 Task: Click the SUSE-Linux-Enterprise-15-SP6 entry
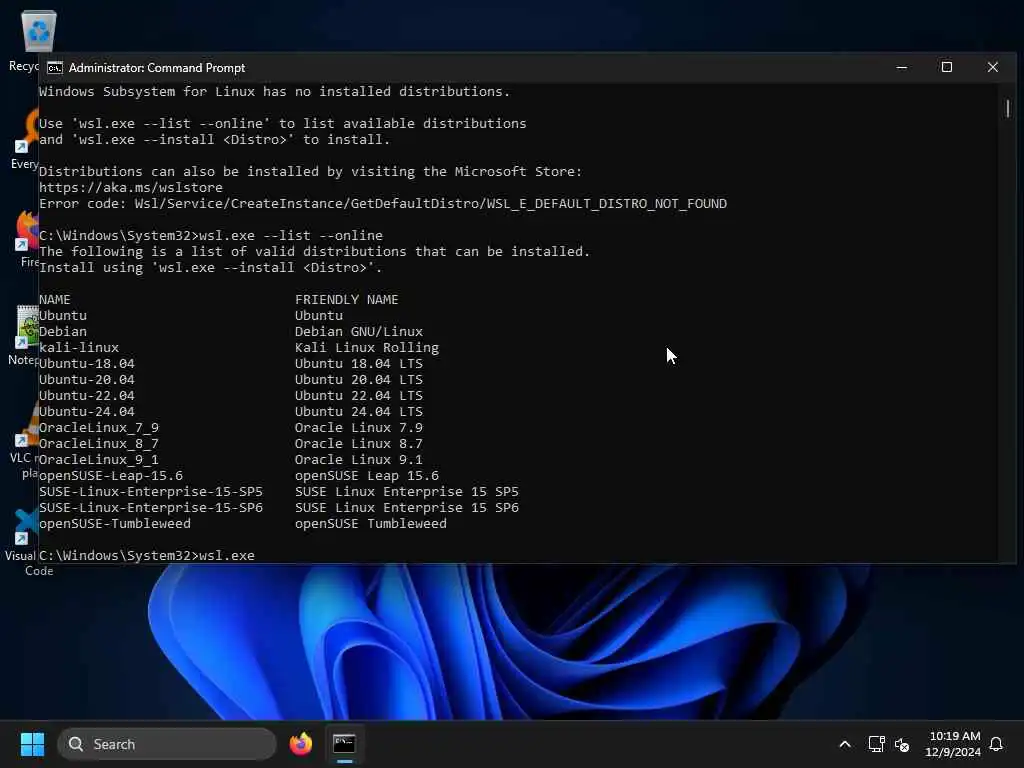[151, 507]
